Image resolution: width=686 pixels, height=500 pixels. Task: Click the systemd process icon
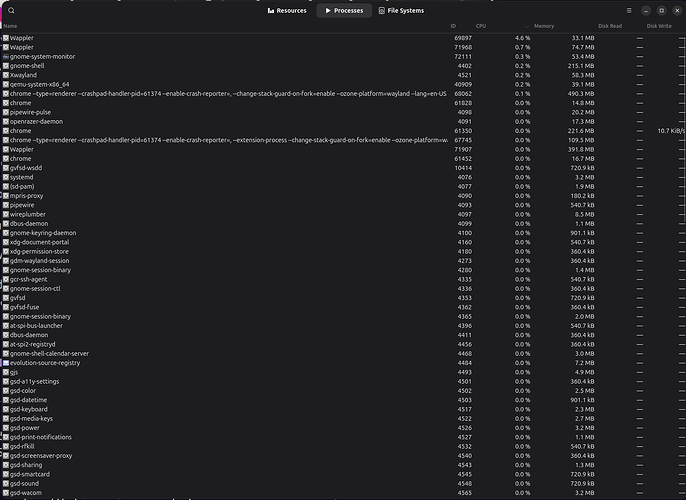(5, 177)
